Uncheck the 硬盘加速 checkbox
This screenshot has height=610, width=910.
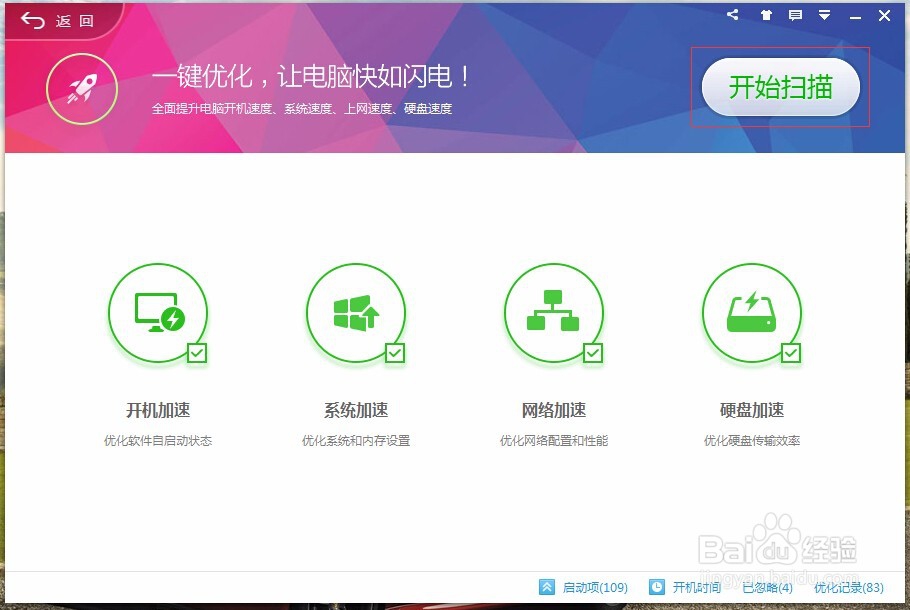pos(791,353)
